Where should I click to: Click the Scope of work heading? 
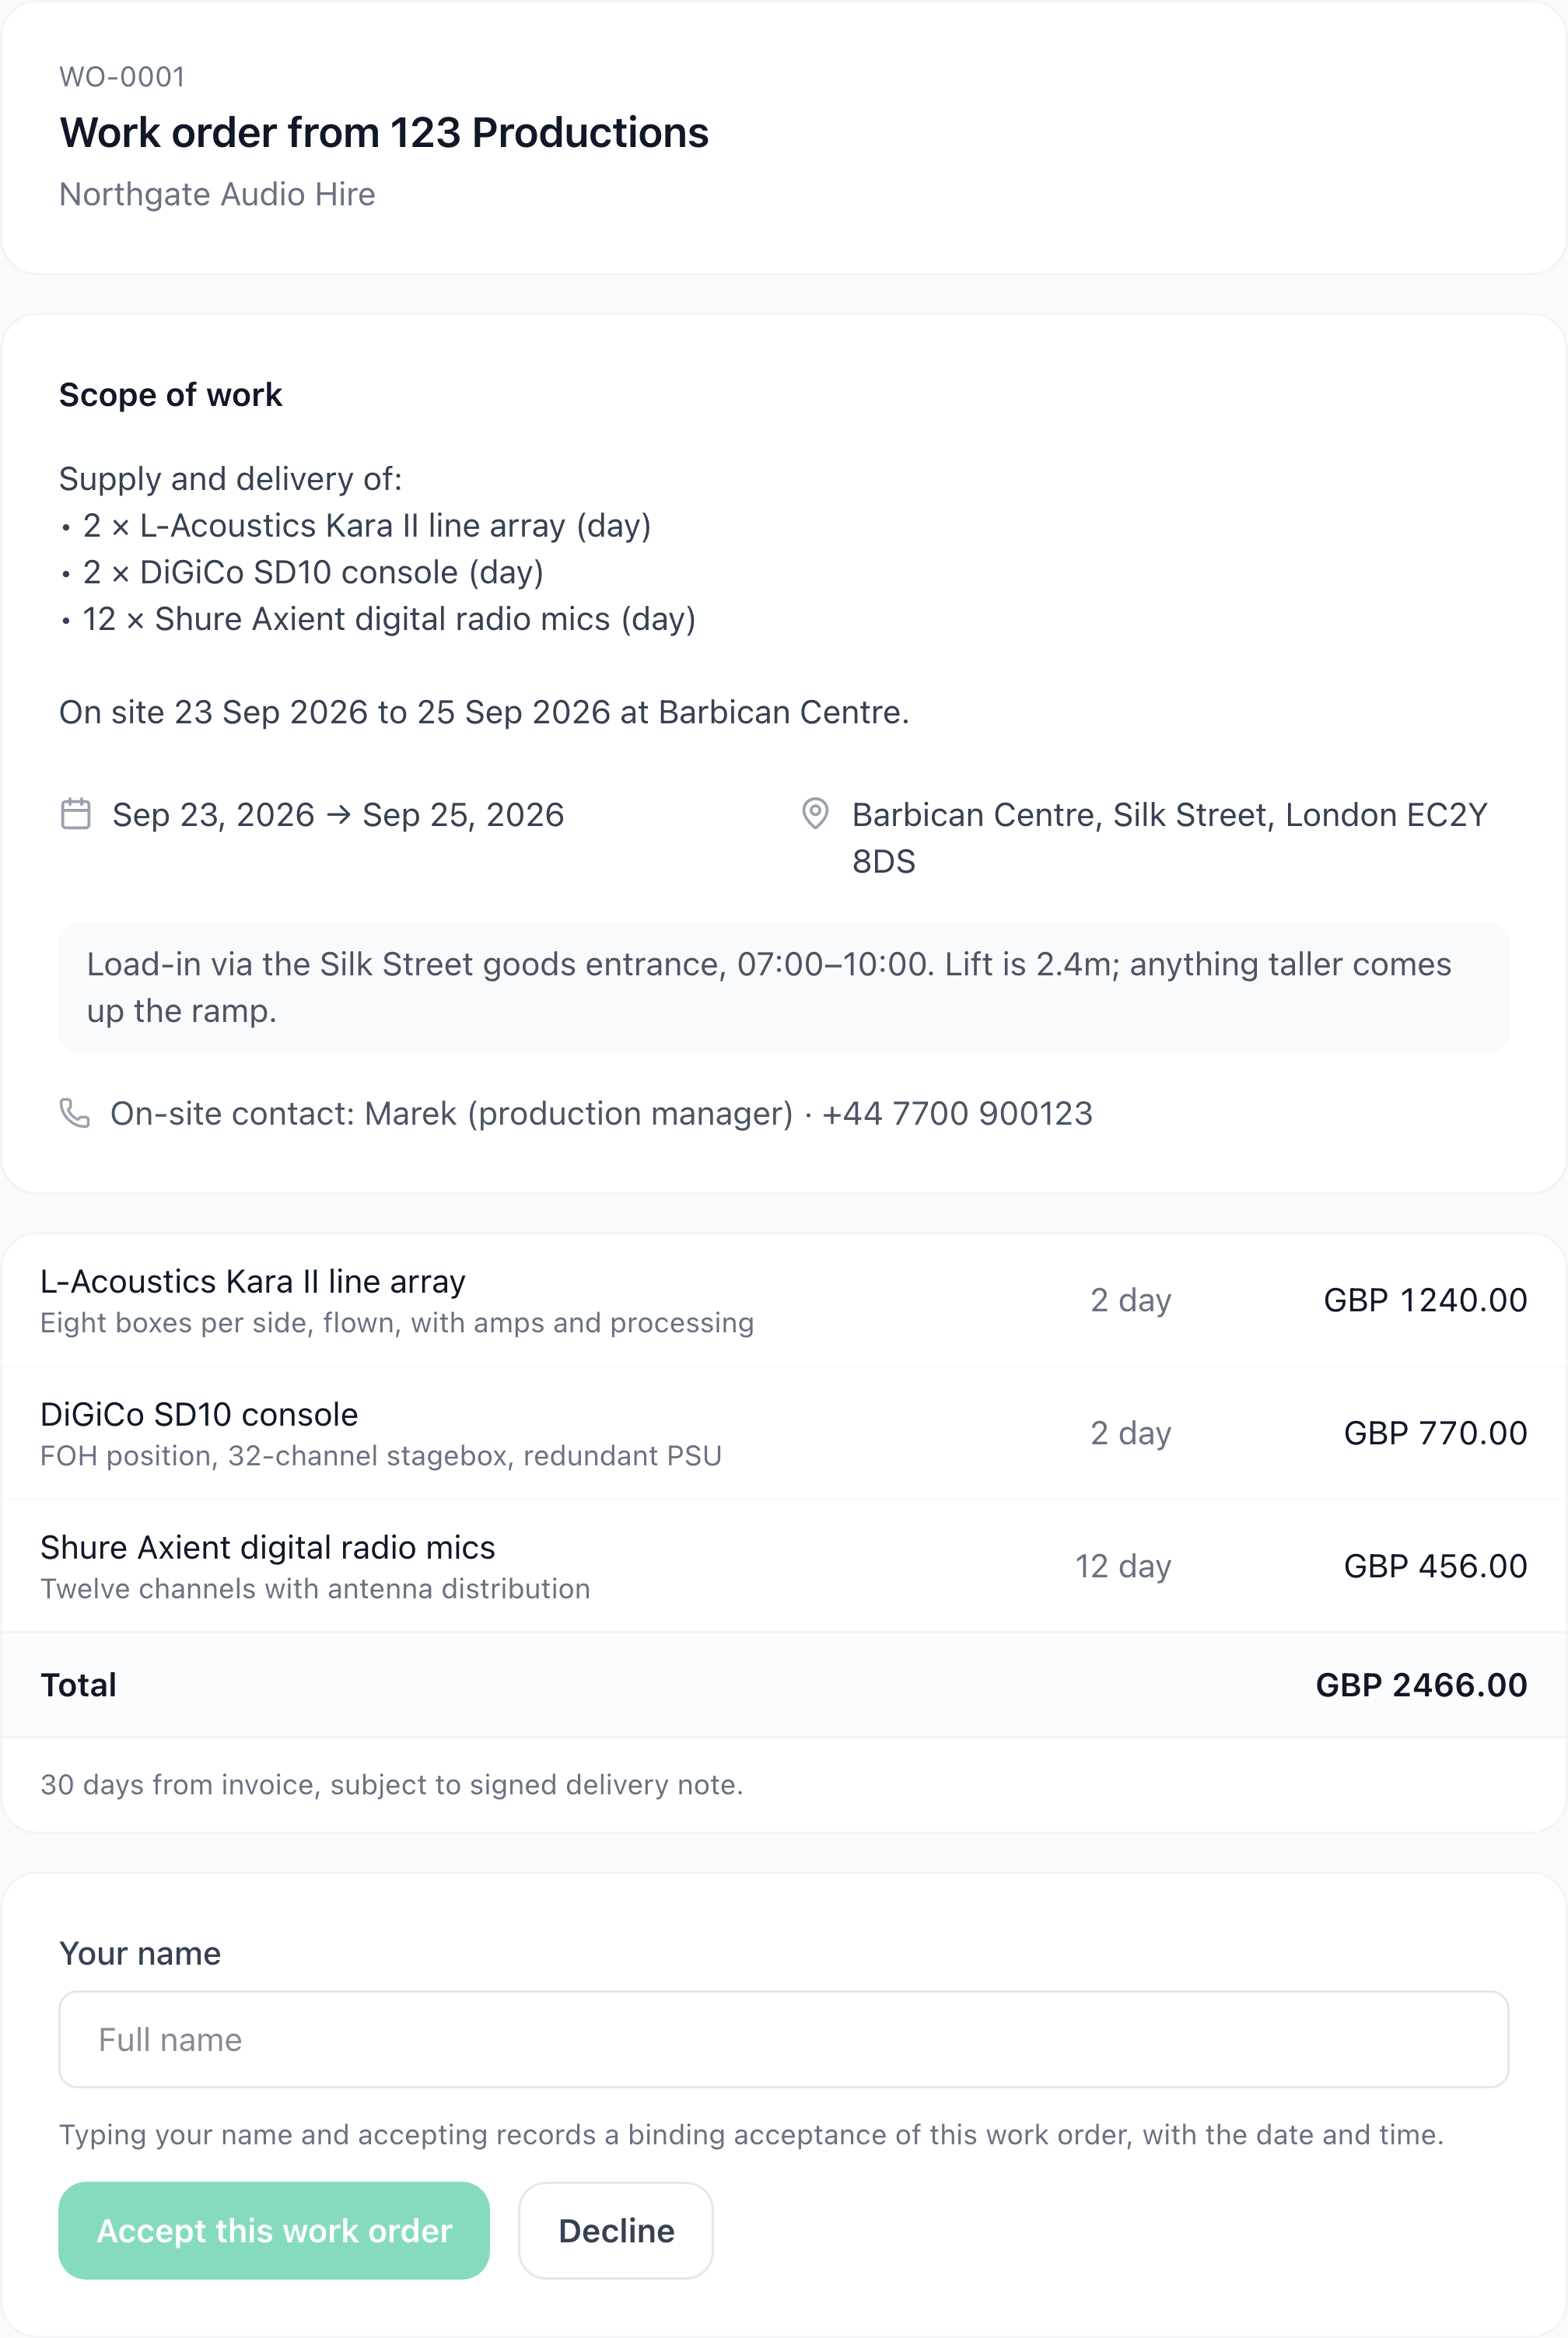point(171,395)
